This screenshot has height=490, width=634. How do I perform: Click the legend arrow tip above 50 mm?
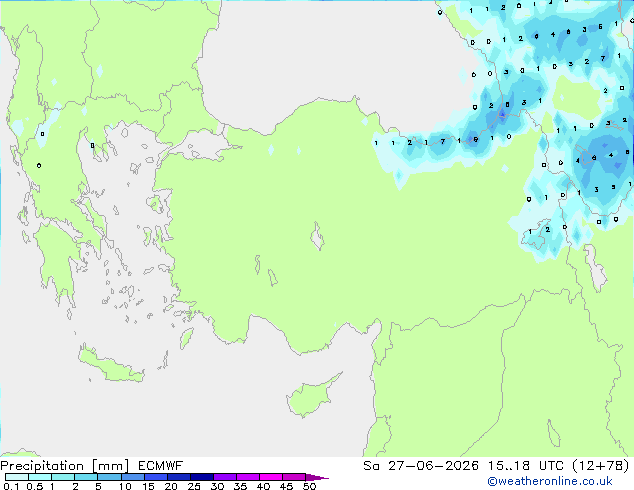pyautogui.click(x=317, y=477)
